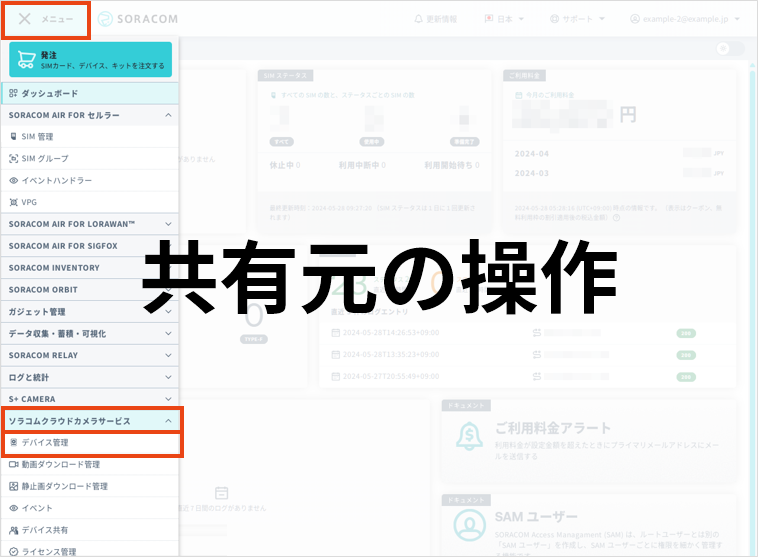Click the bell notification icon

419,19
